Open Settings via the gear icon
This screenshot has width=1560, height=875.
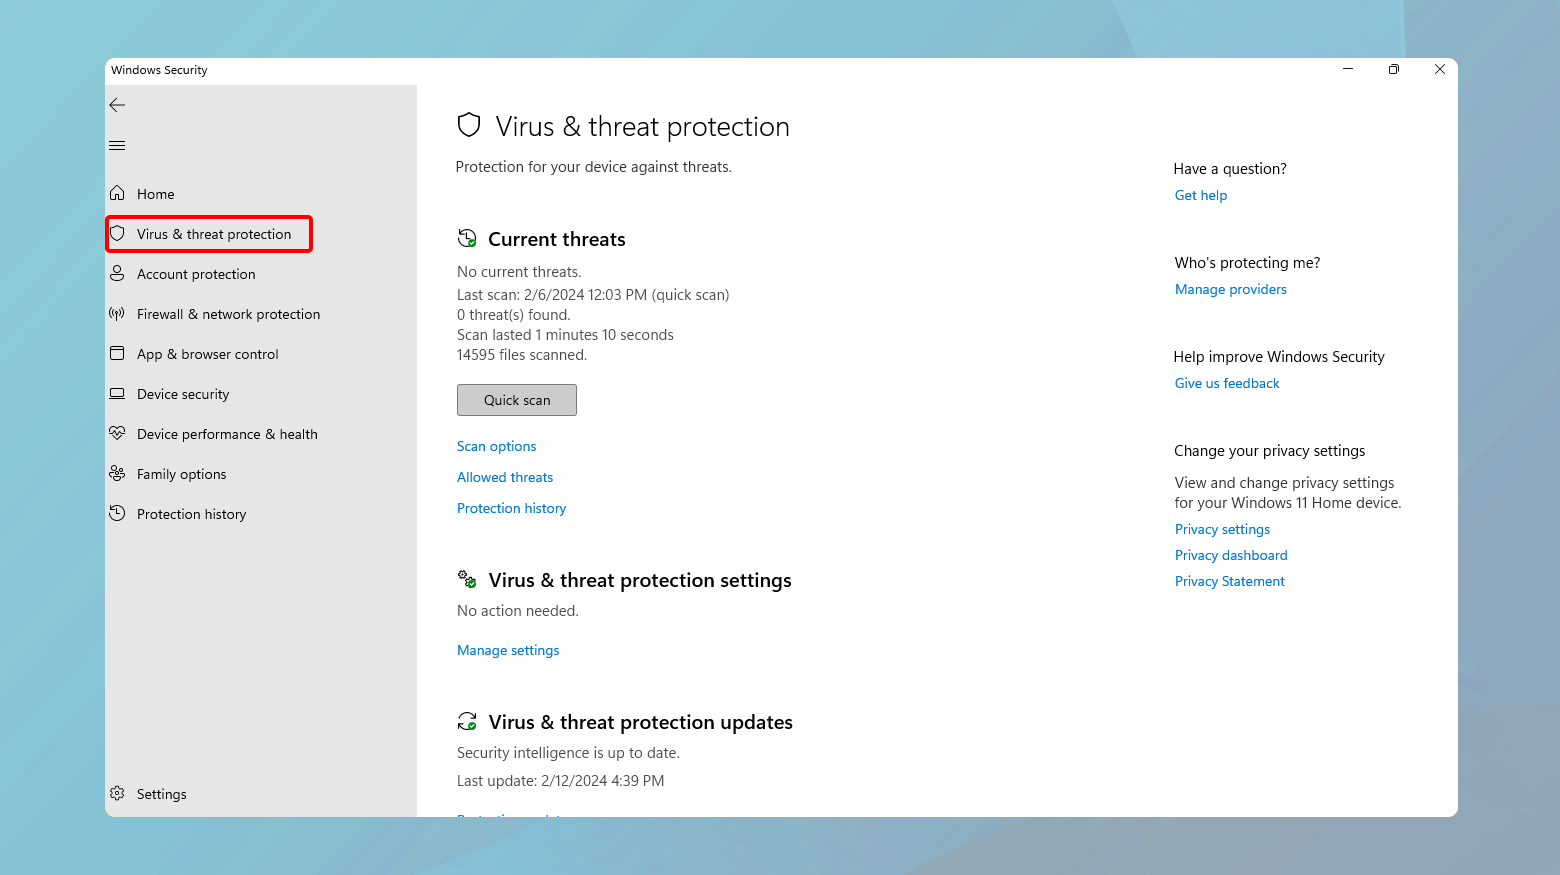(x=117, y=793)
